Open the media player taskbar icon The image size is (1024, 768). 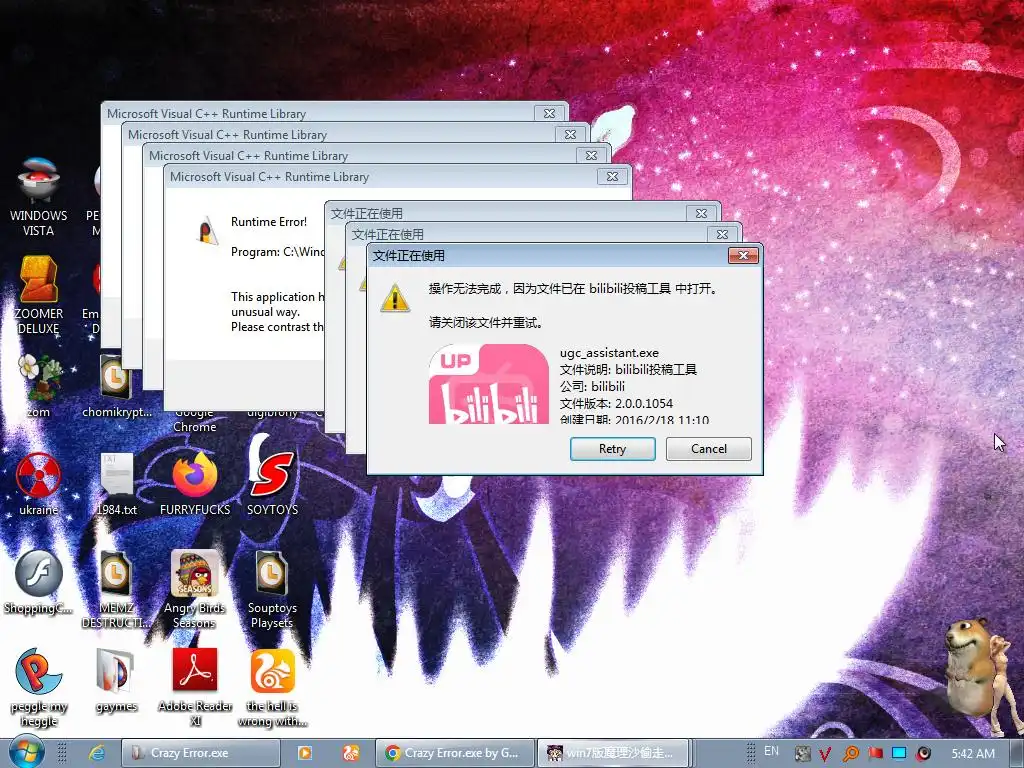(x=304, y=753)
